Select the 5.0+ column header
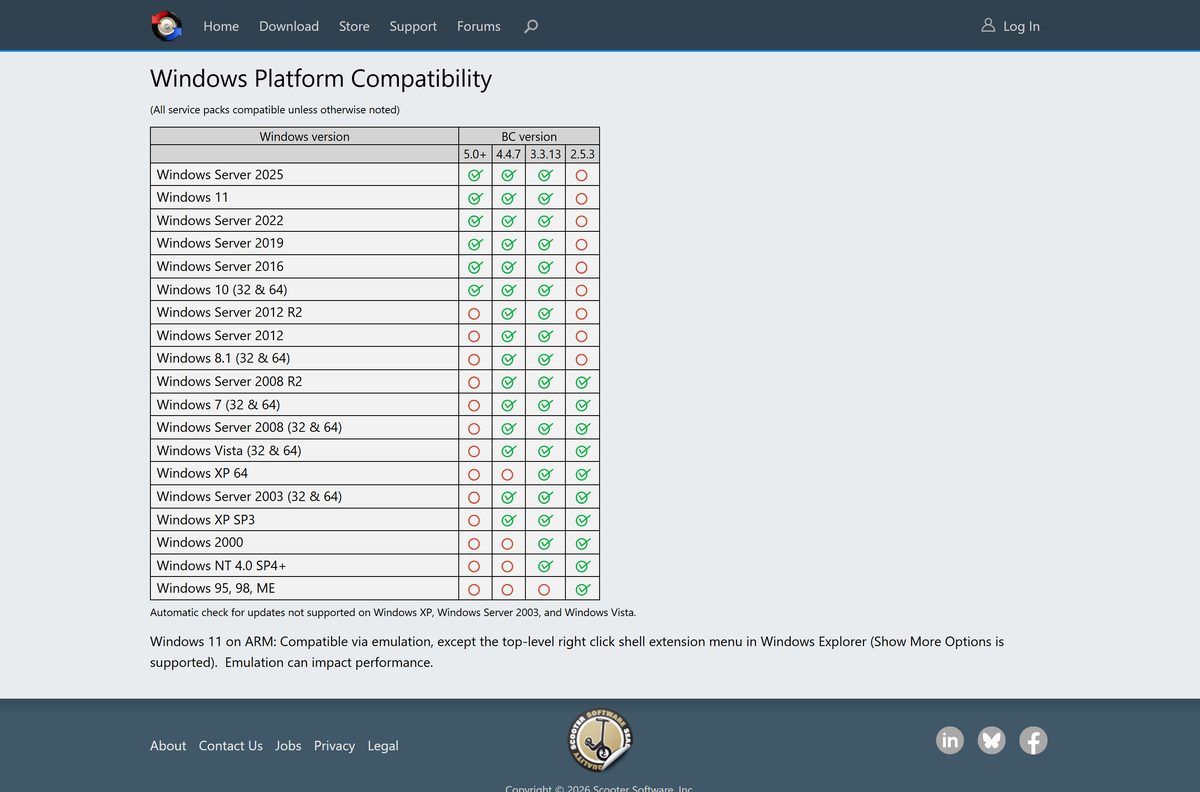Viewport: 1200px width, 792px height. coord(475,154)
